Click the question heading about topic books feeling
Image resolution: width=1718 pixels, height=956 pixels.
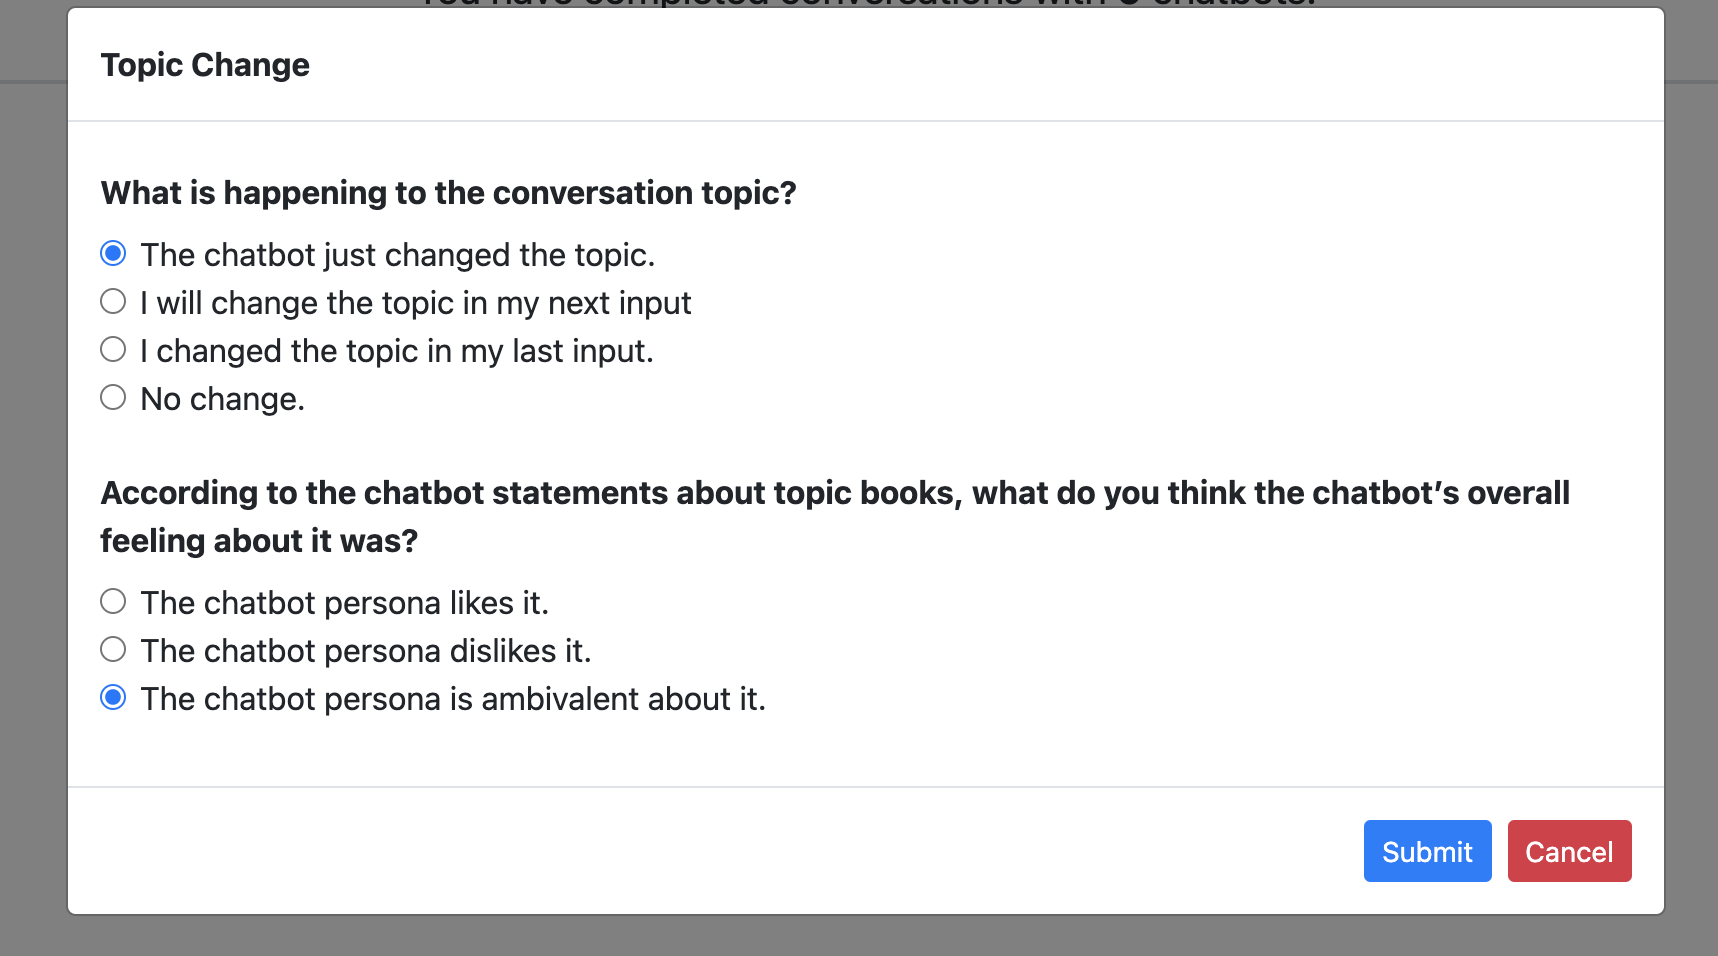(x=835, y=517)
